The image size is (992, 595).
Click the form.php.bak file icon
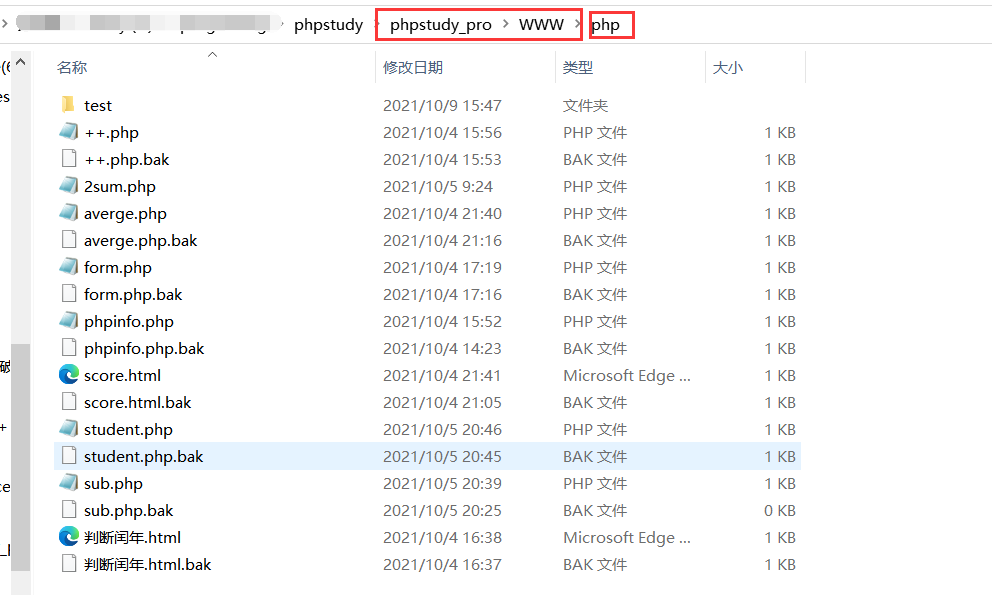coord(68,293)
